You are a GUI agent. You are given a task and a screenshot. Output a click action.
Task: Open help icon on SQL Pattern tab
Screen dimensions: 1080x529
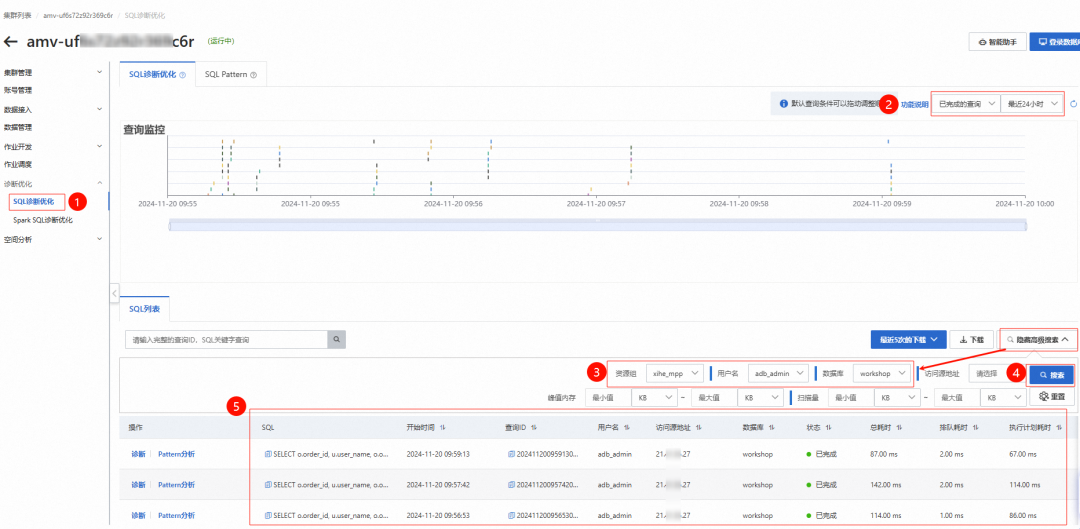253,74
